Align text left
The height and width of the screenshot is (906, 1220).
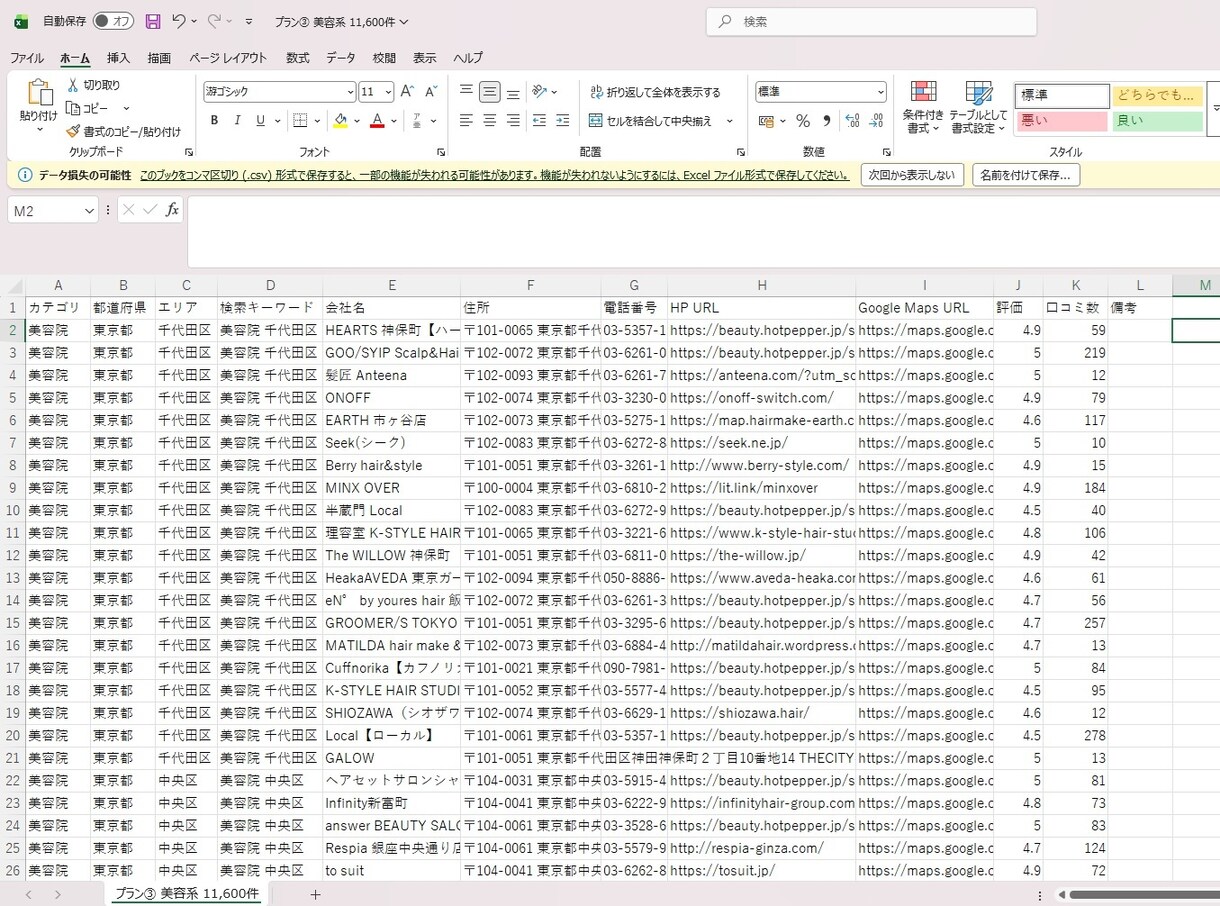[466, 121]
